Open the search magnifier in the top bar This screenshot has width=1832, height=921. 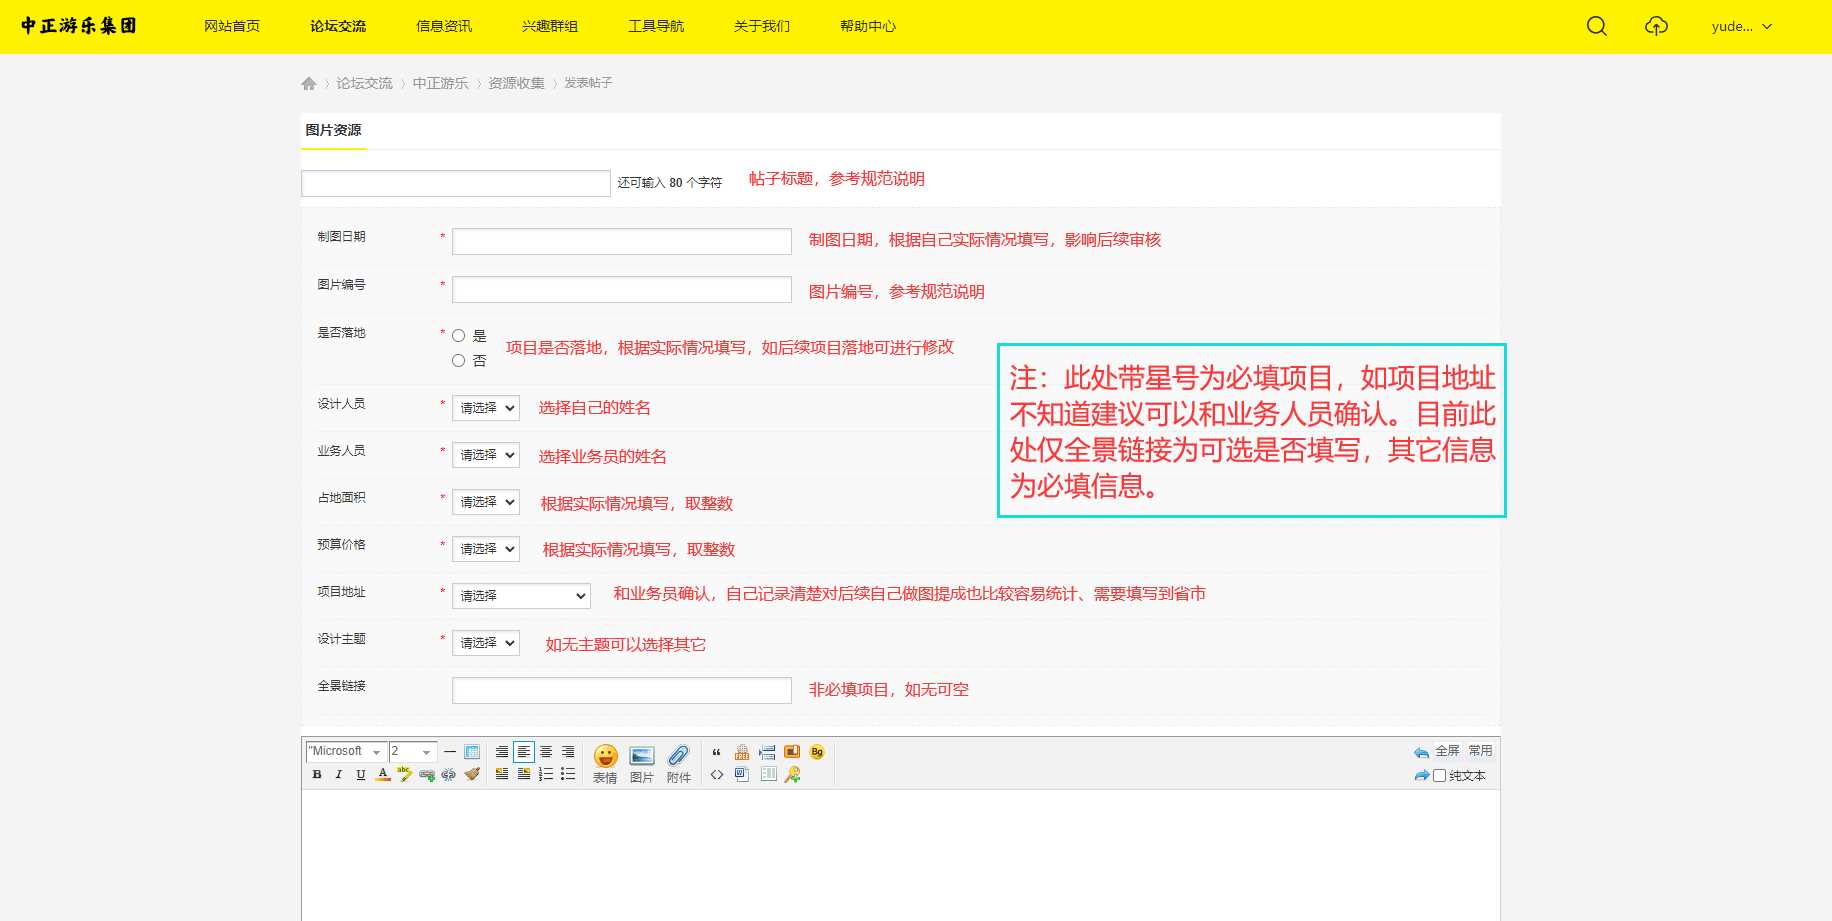coord(1596,26)
